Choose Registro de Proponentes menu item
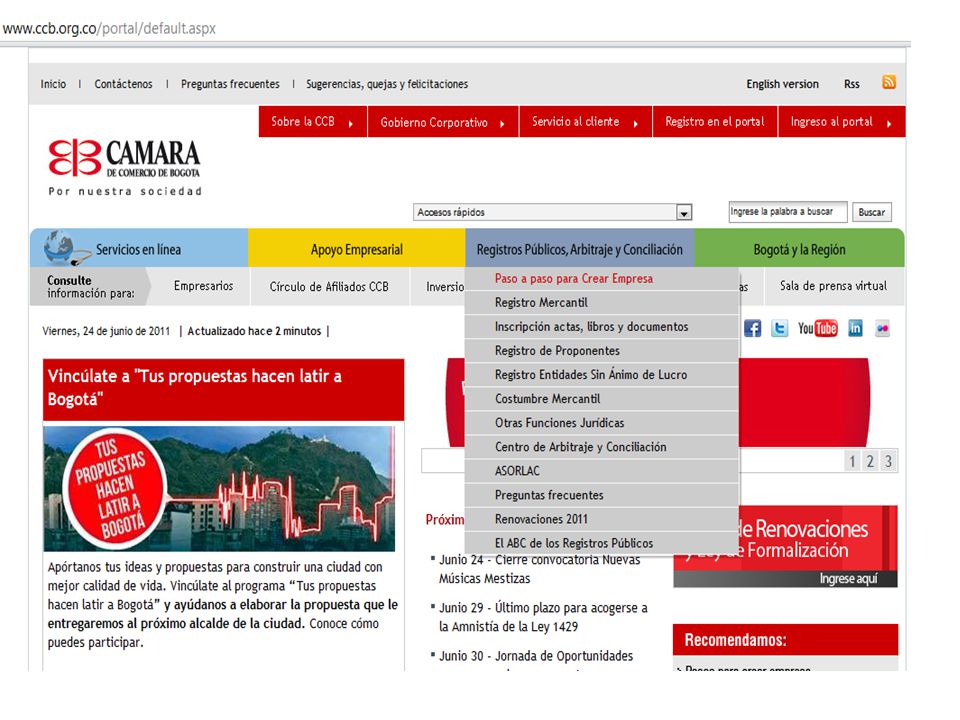Image resolution: width=960 pixels, height=720 pixels. [602, 351]
